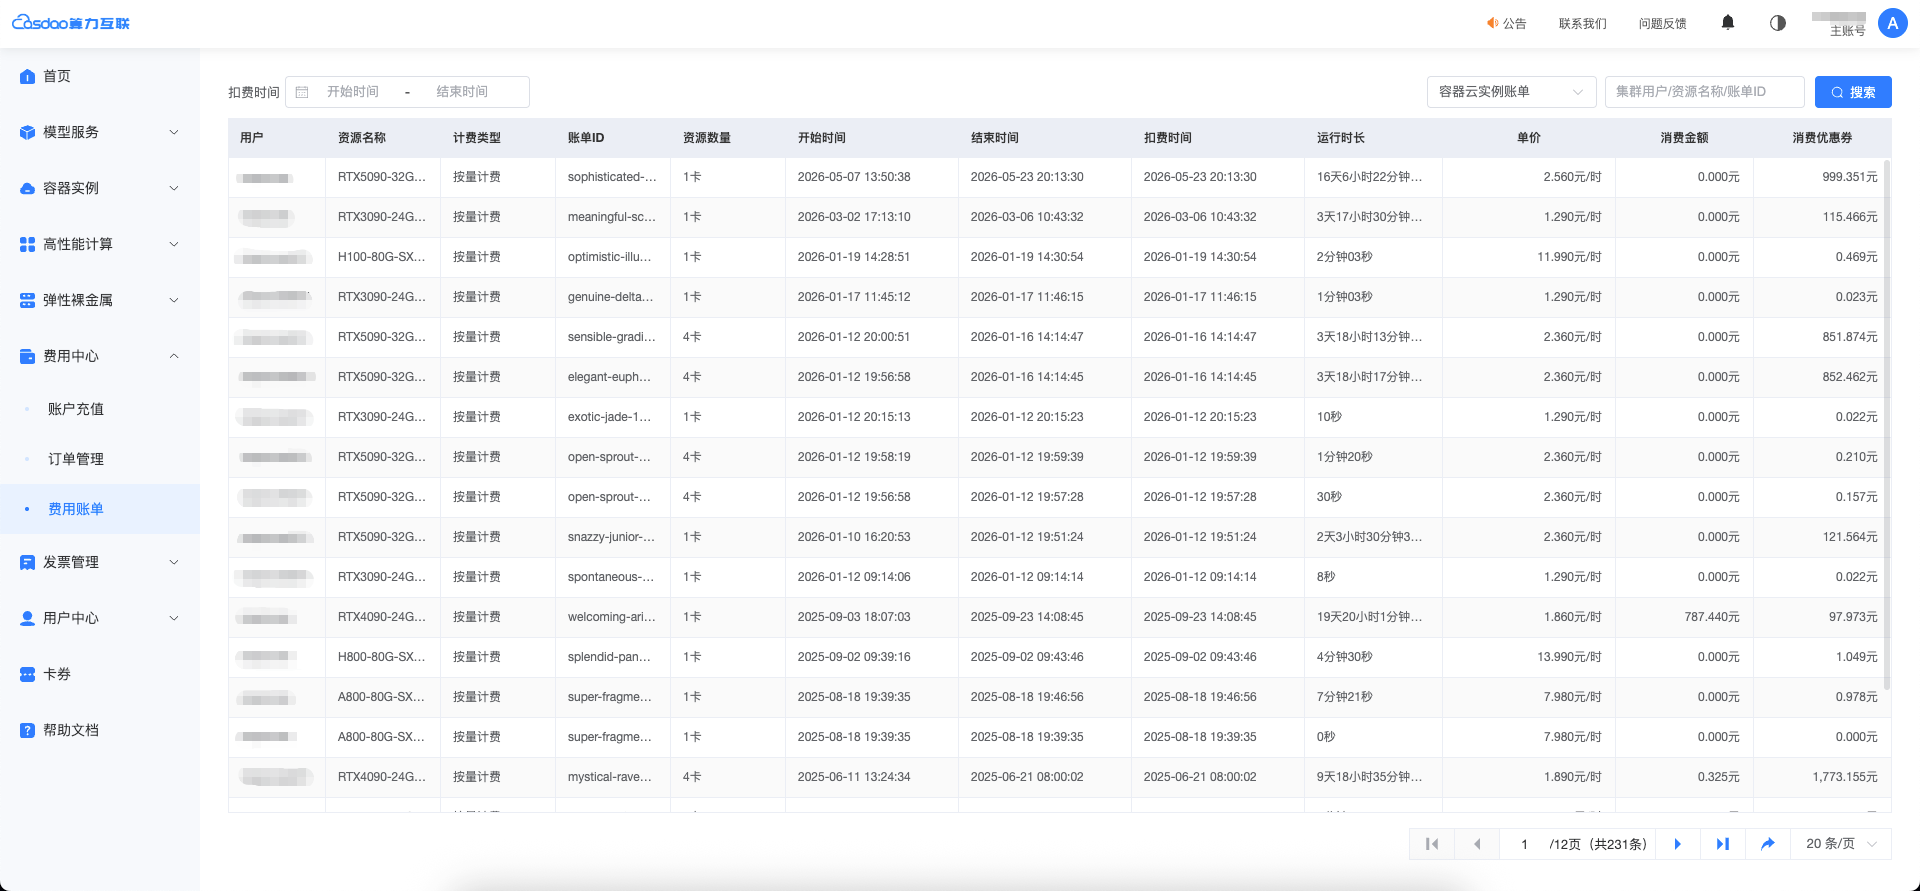Click the 卡券 coupon icon

click(27, 674)
